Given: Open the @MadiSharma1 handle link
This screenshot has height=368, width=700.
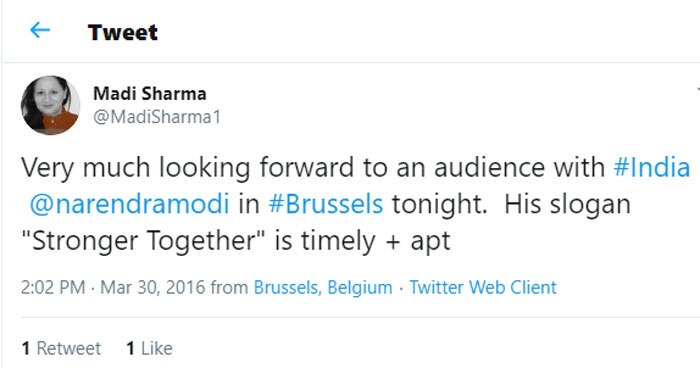Looking at the screenshot, I should 157,117.
